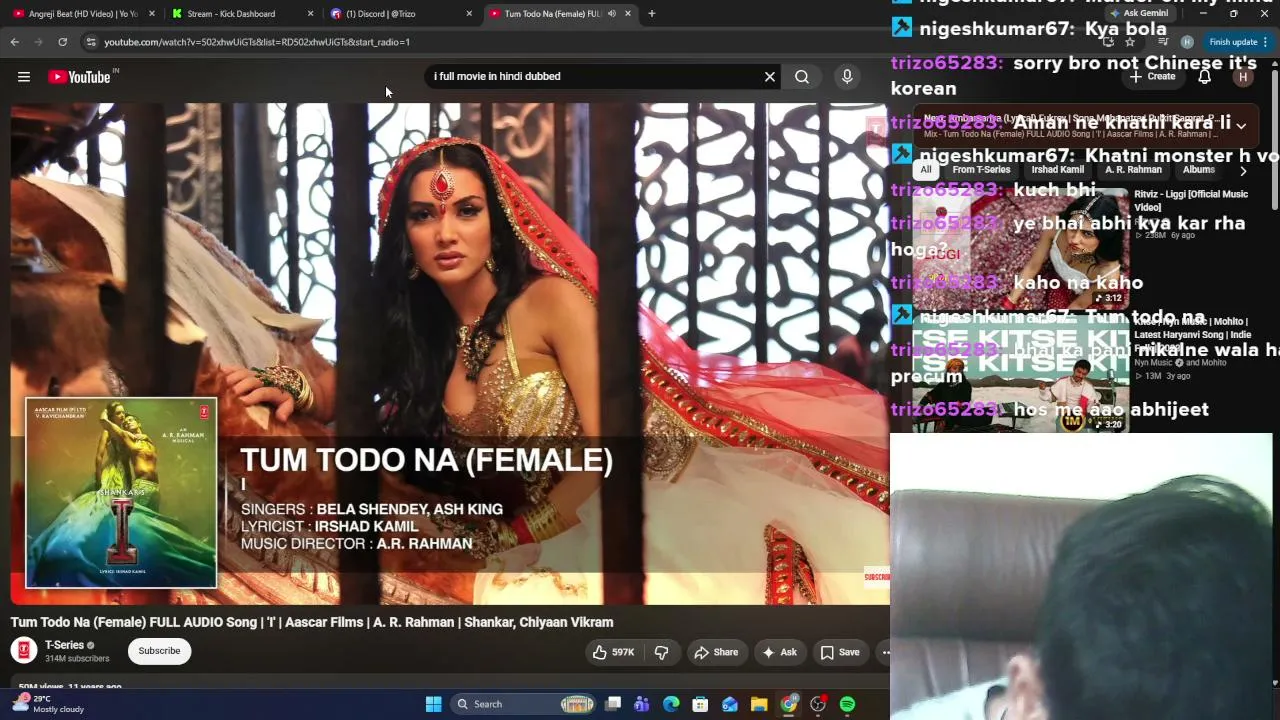Collapse the Mix playlist panel chevron

(1241, 126)
